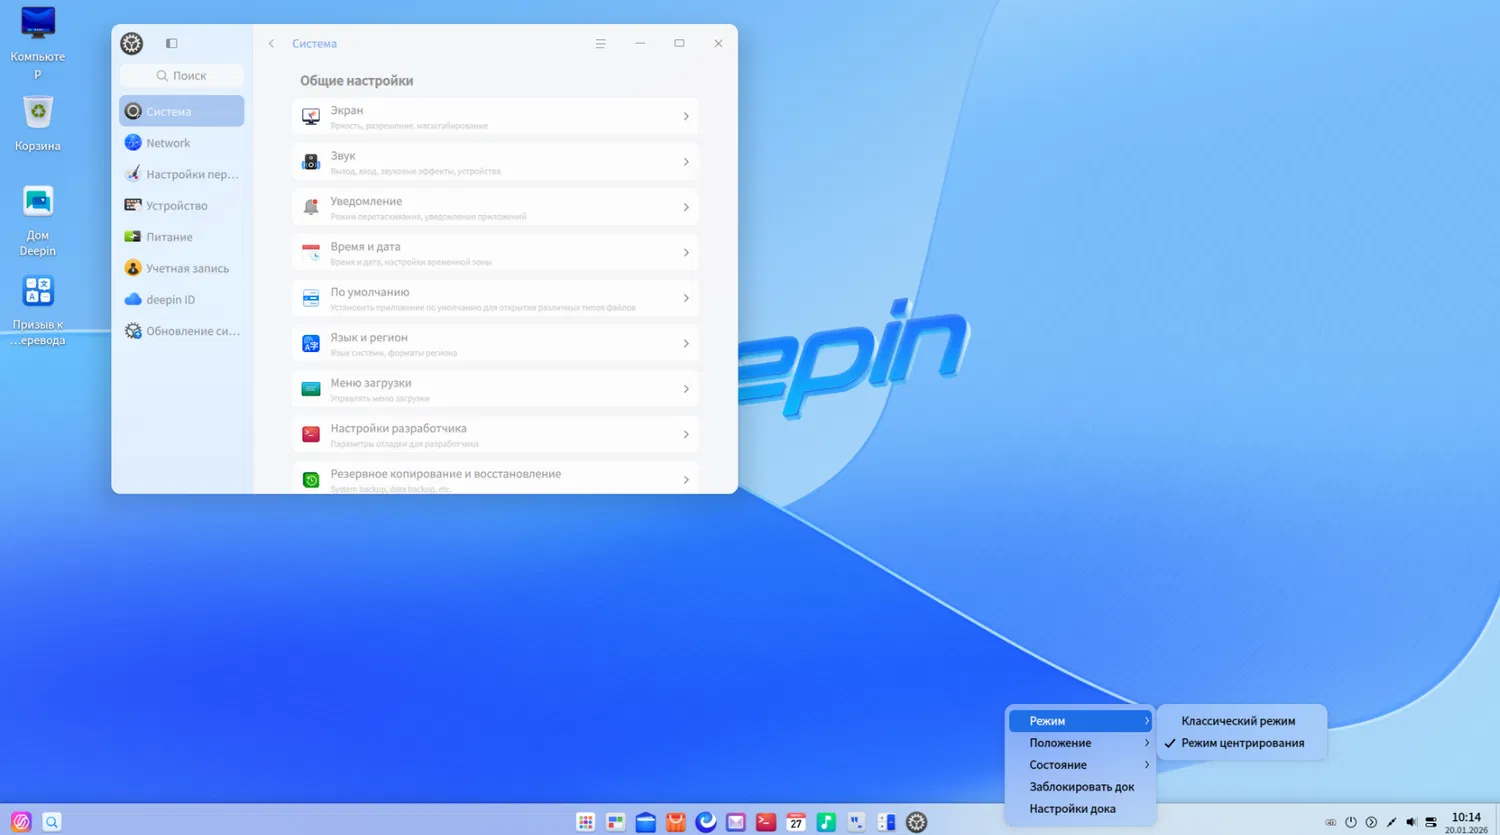The height and width of the screenshot is (835, 1500).
Task: Open Режим submenu in dock context menu
Action: click(x=1080, y=721)
